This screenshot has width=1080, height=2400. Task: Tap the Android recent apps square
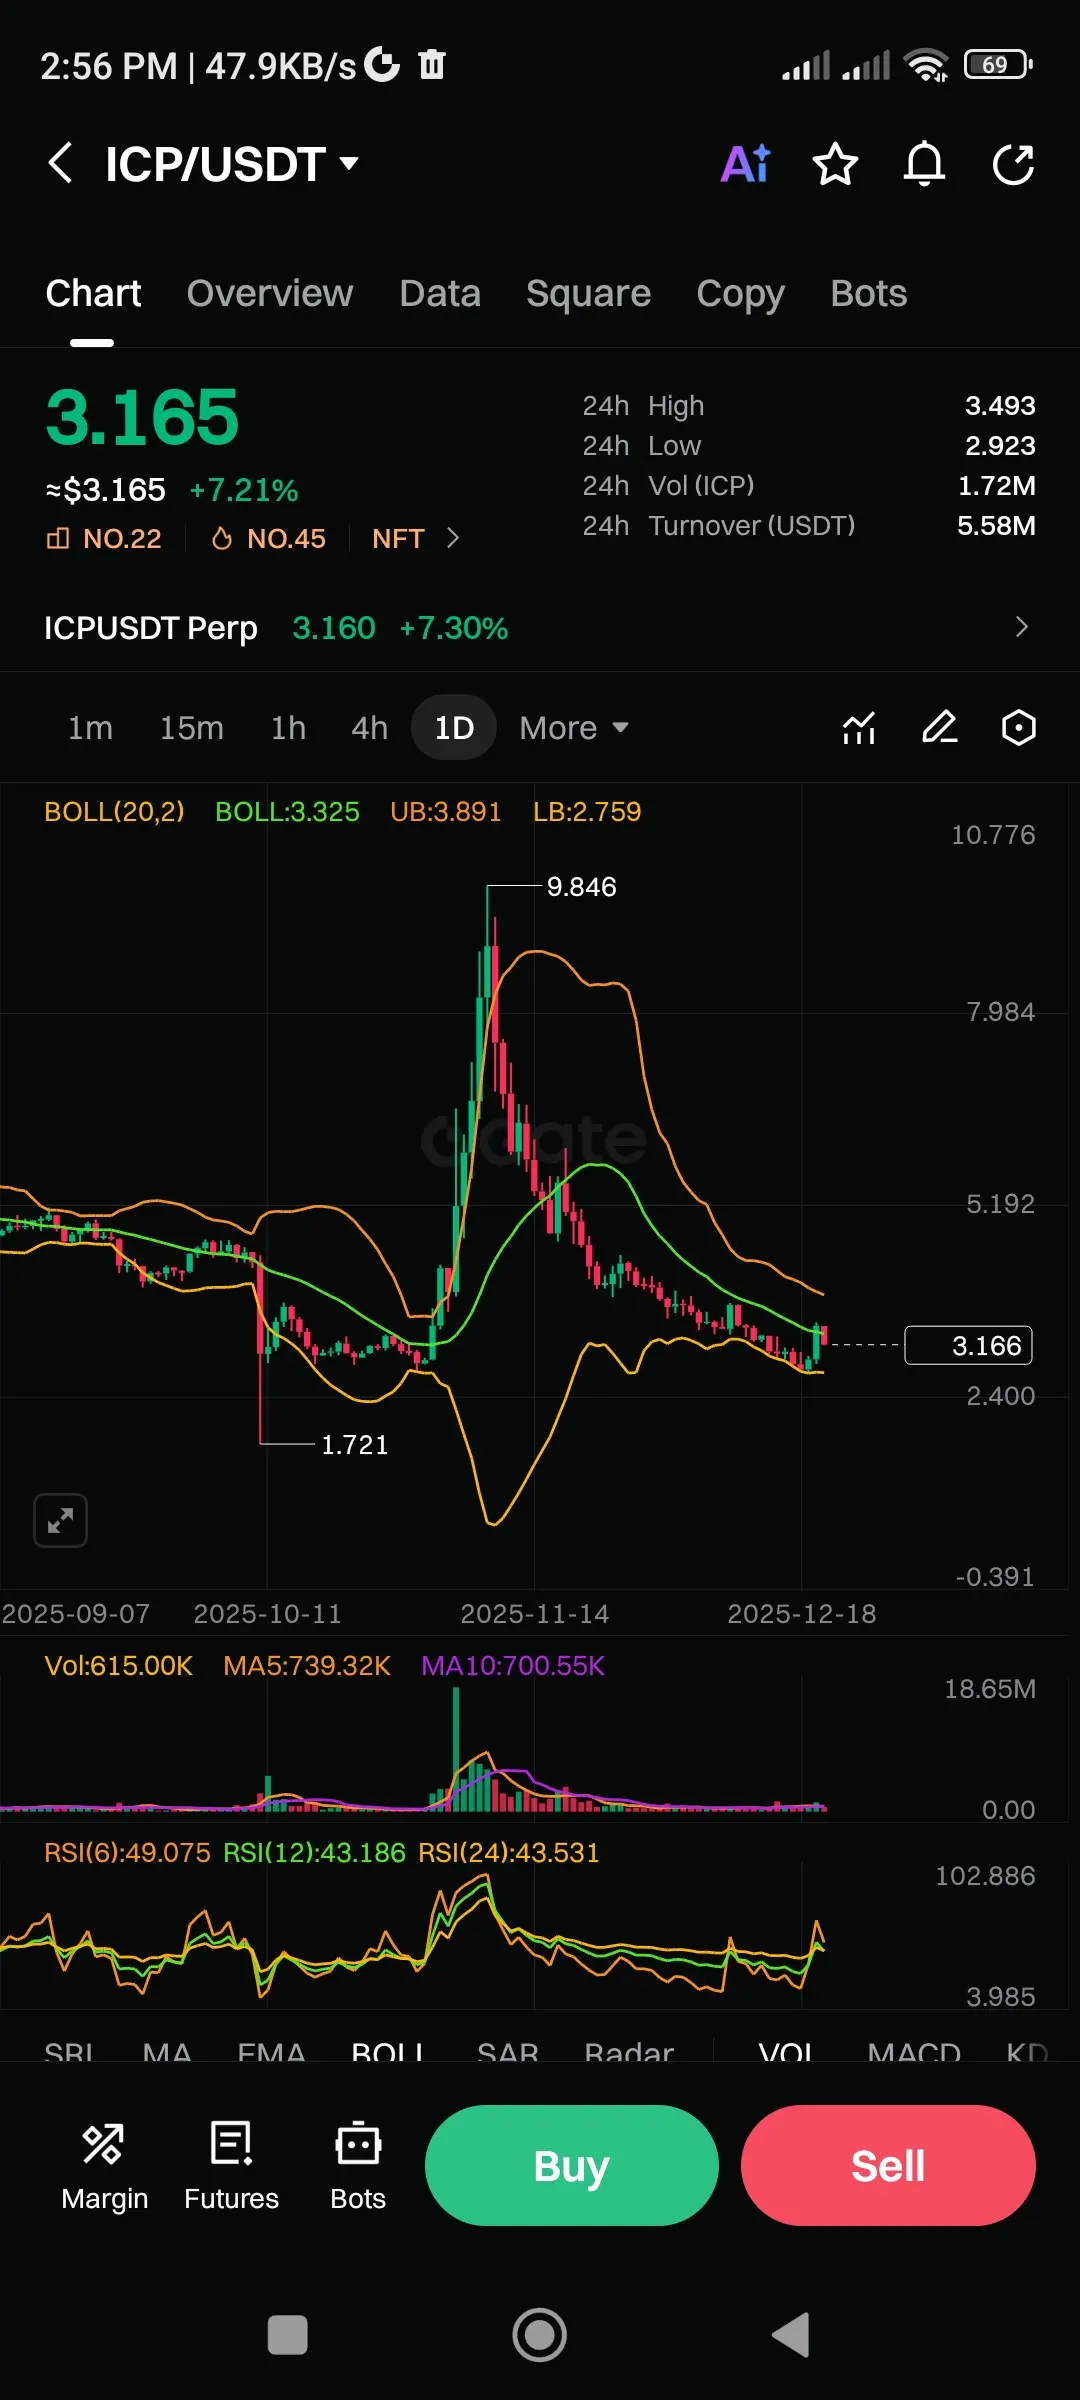[x=288, y=2336]
